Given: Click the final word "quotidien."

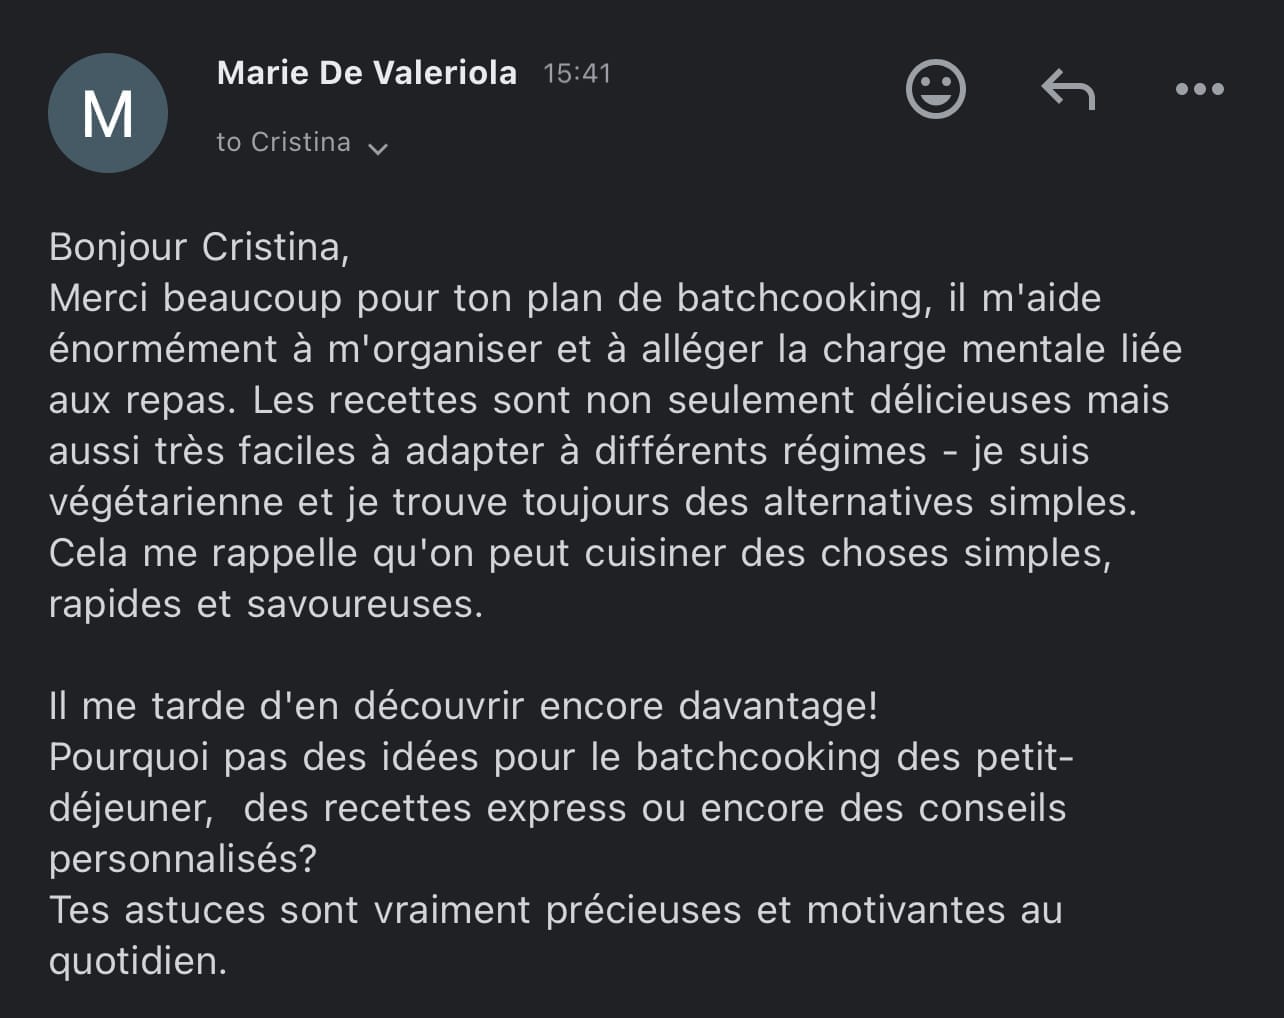Looking at the screenshot, I should pos(138,962).
